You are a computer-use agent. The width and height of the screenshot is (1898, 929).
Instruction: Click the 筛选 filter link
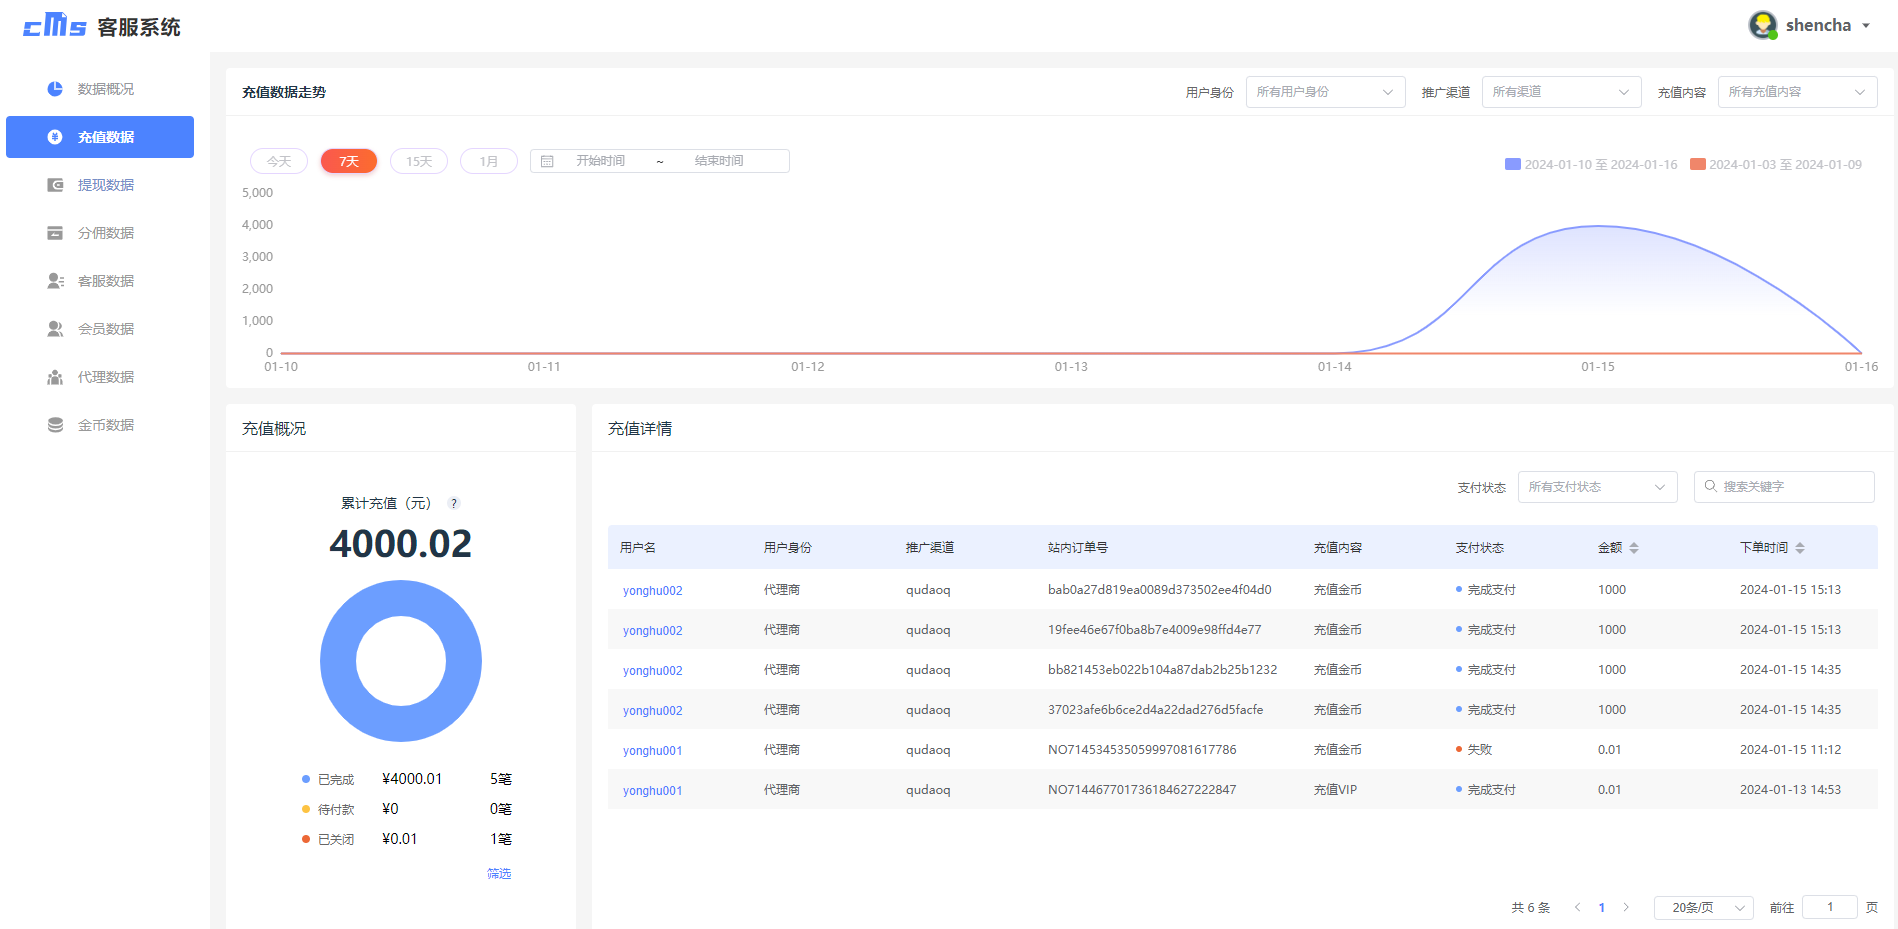click(499, 873)
